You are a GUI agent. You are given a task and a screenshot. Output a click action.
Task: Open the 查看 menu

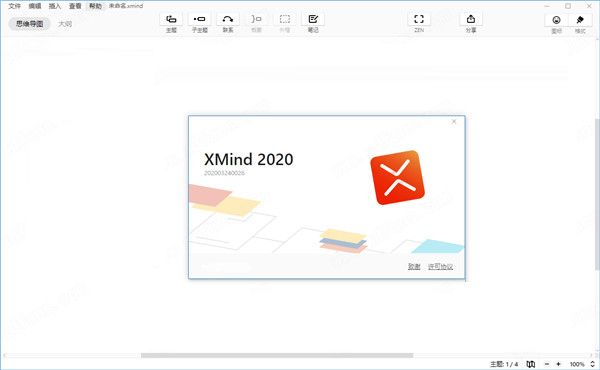(75, 6)
